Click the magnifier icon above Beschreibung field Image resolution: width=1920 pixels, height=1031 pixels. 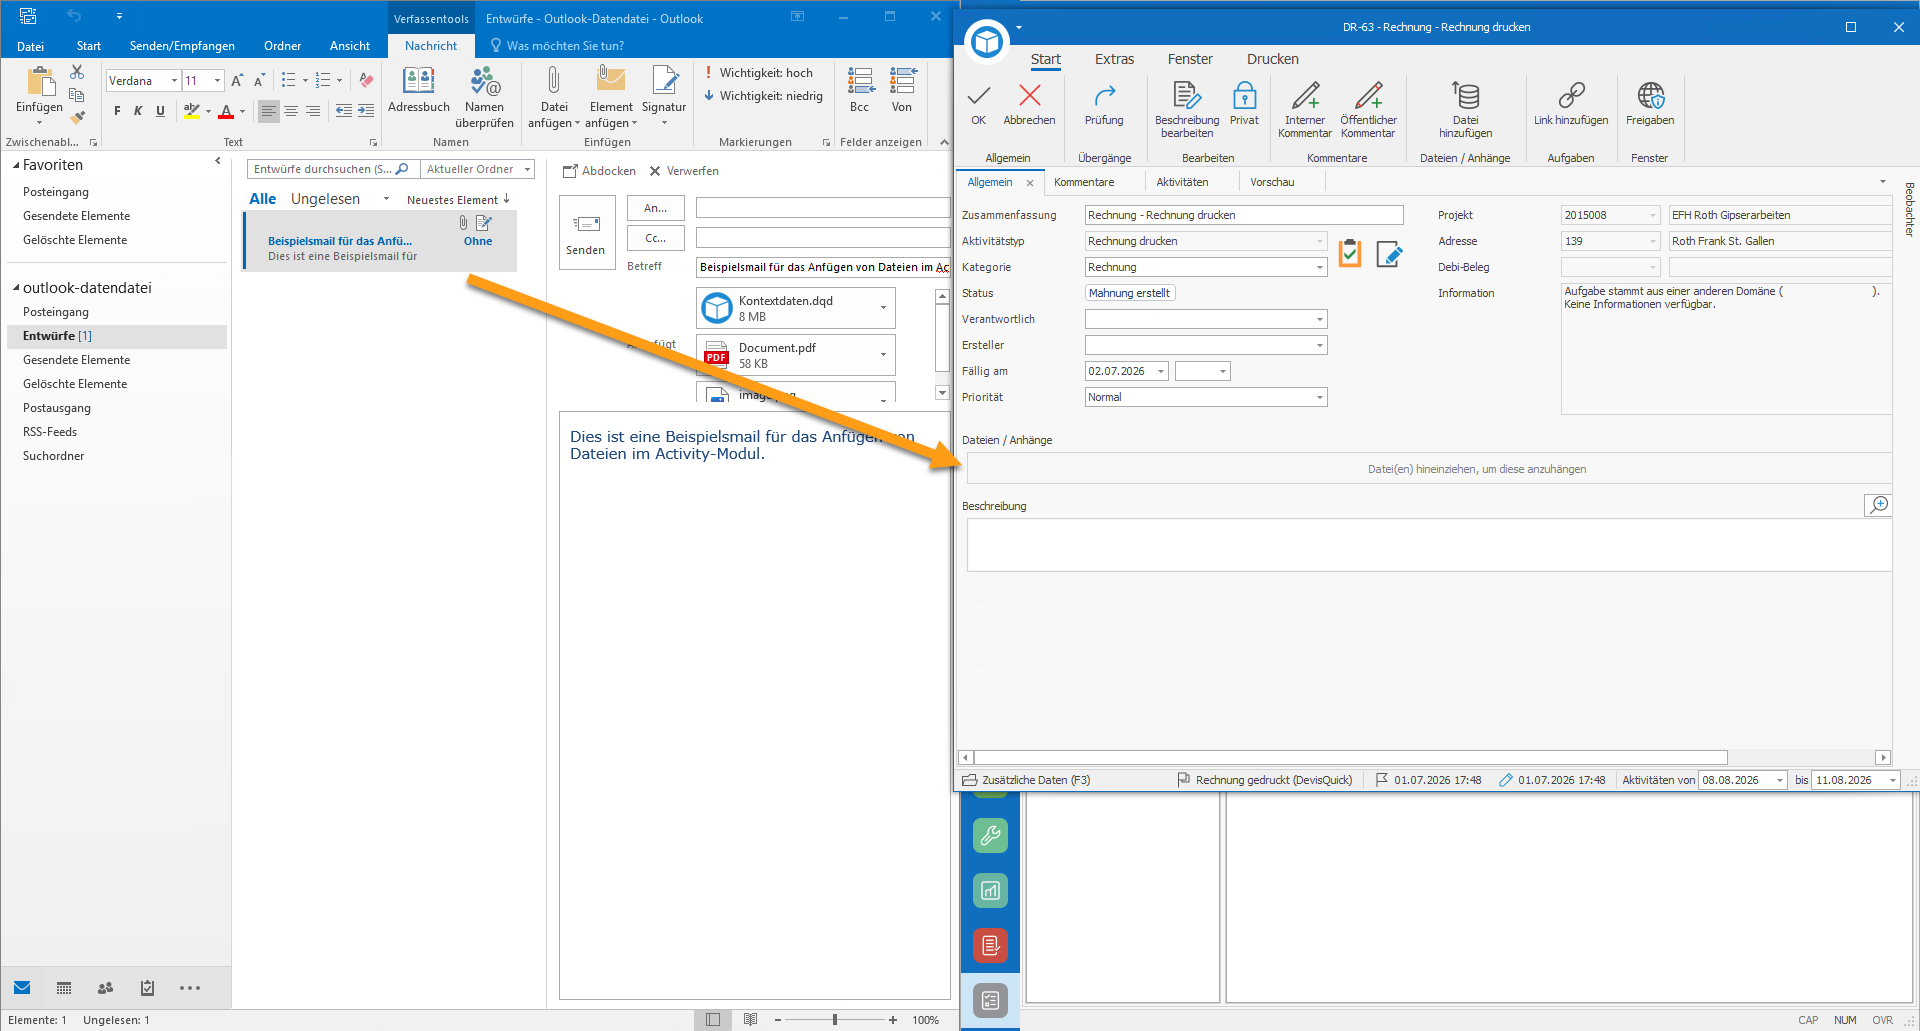(1878, 505)
